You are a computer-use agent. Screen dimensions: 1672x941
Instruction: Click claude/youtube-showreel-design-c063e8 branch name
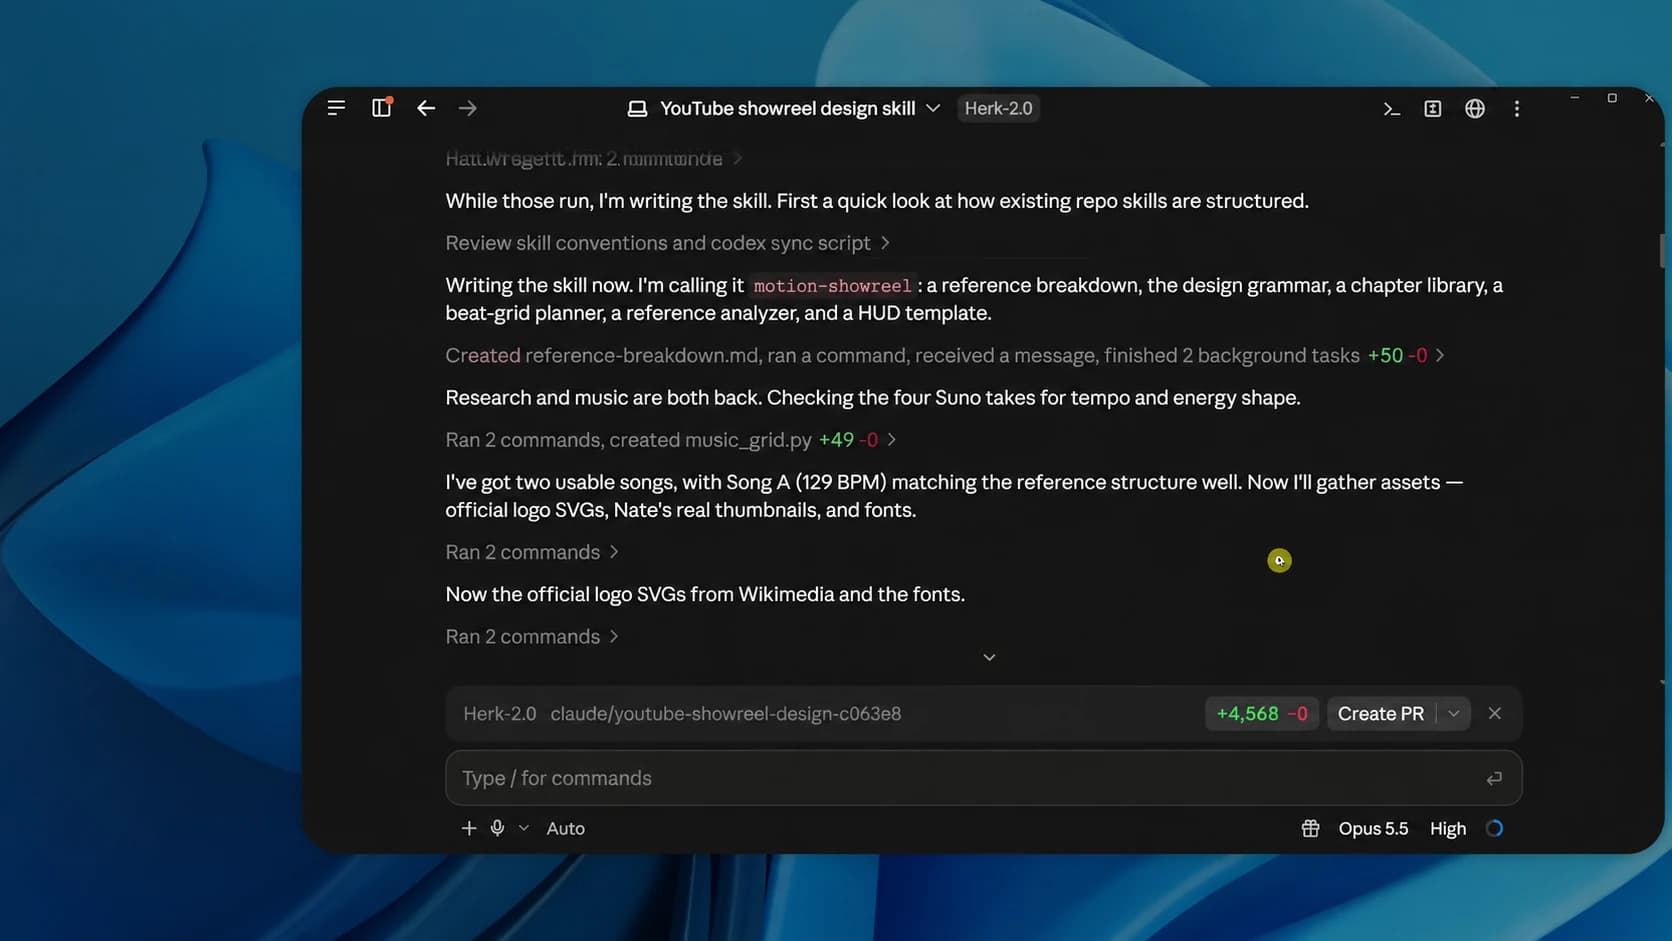(725, 714)
